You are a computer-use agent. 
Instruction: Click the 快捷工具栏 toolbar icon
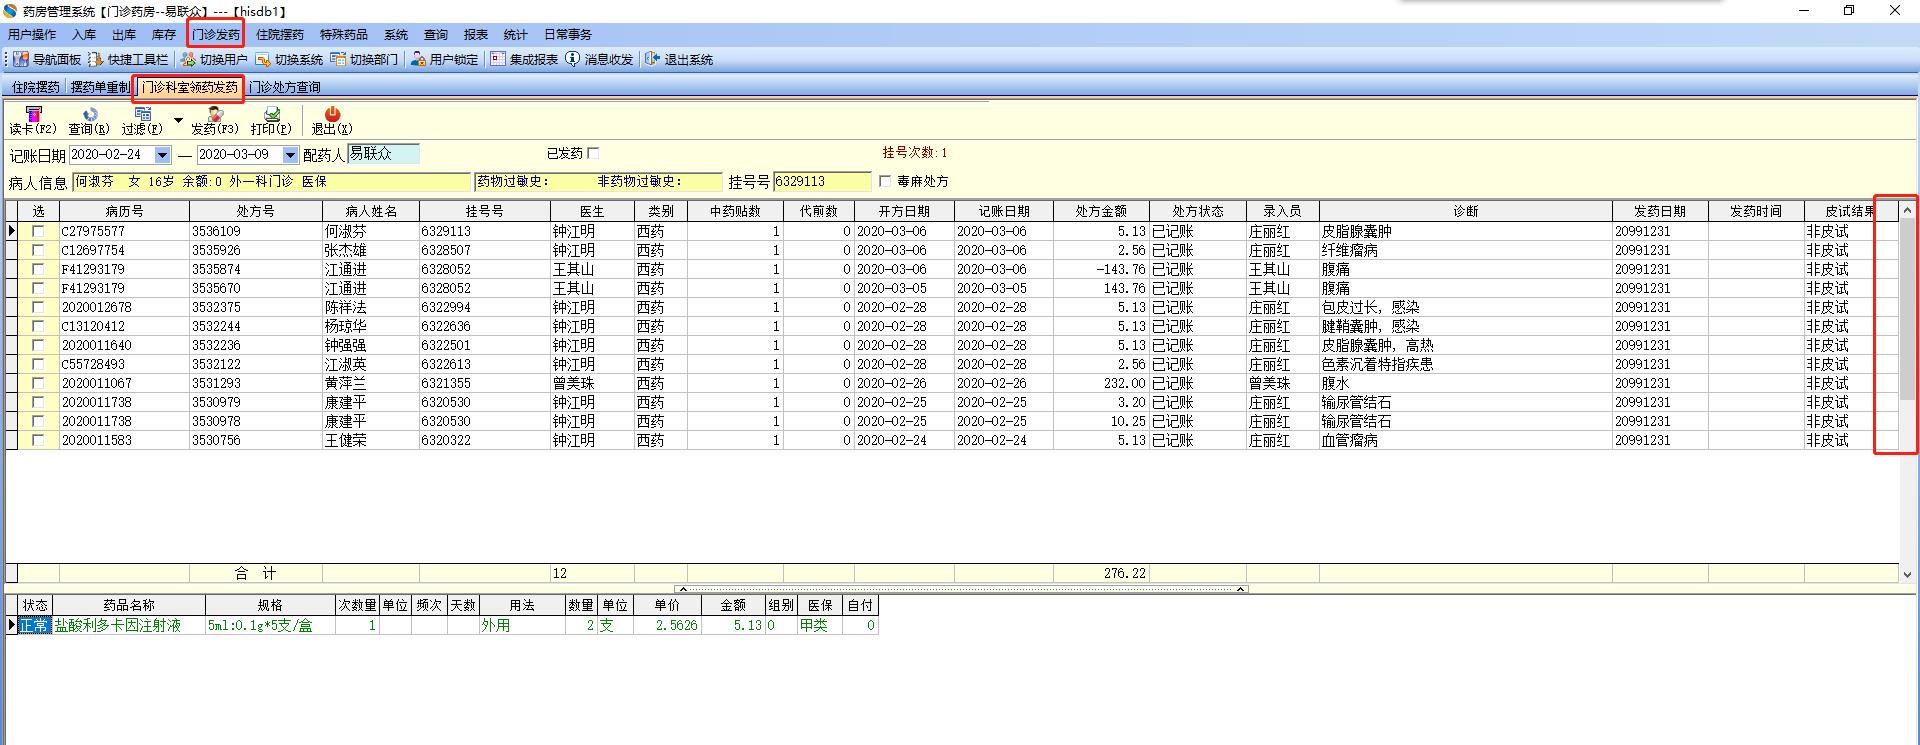click(x=96, y=59)
